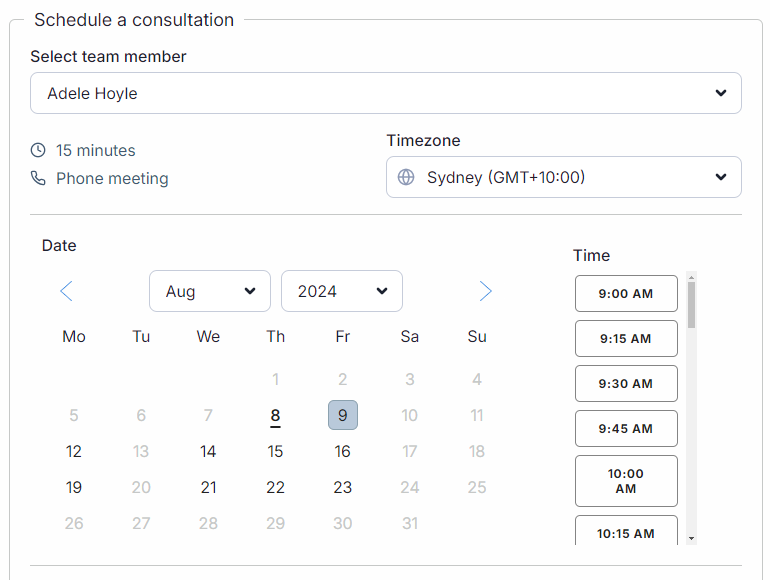Viewport: 770px width, 580px height.
Task: Pick the 10:00 AM time slot
Action: click(626, 481)
